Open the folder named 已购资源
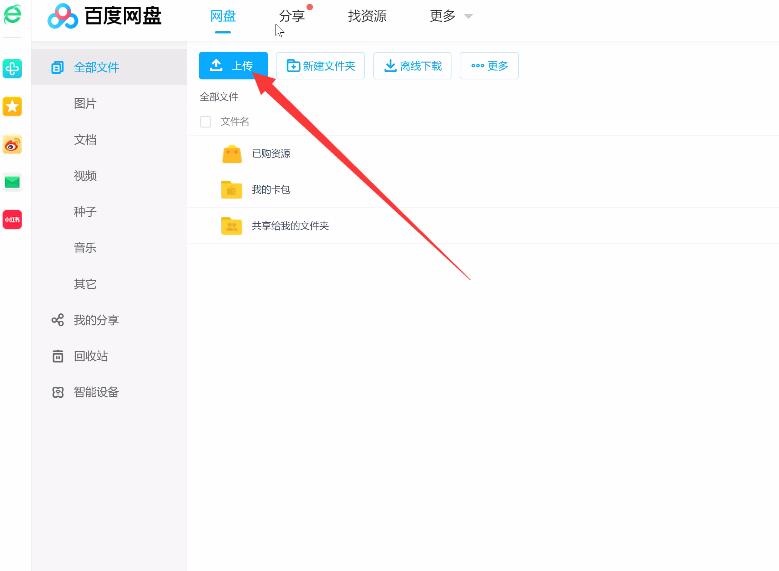The height and width of the screenshot is (571, 779). (x=271, y=154)
